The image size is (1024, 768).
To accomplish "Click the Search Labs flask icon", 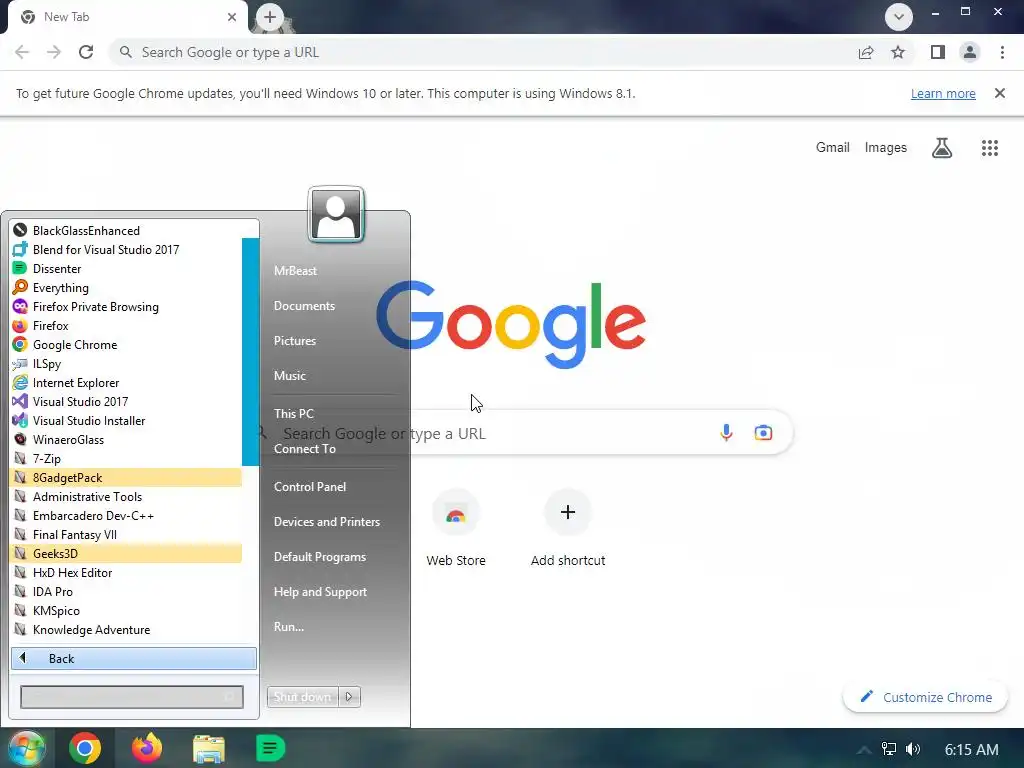I will (x=942, y=148).
